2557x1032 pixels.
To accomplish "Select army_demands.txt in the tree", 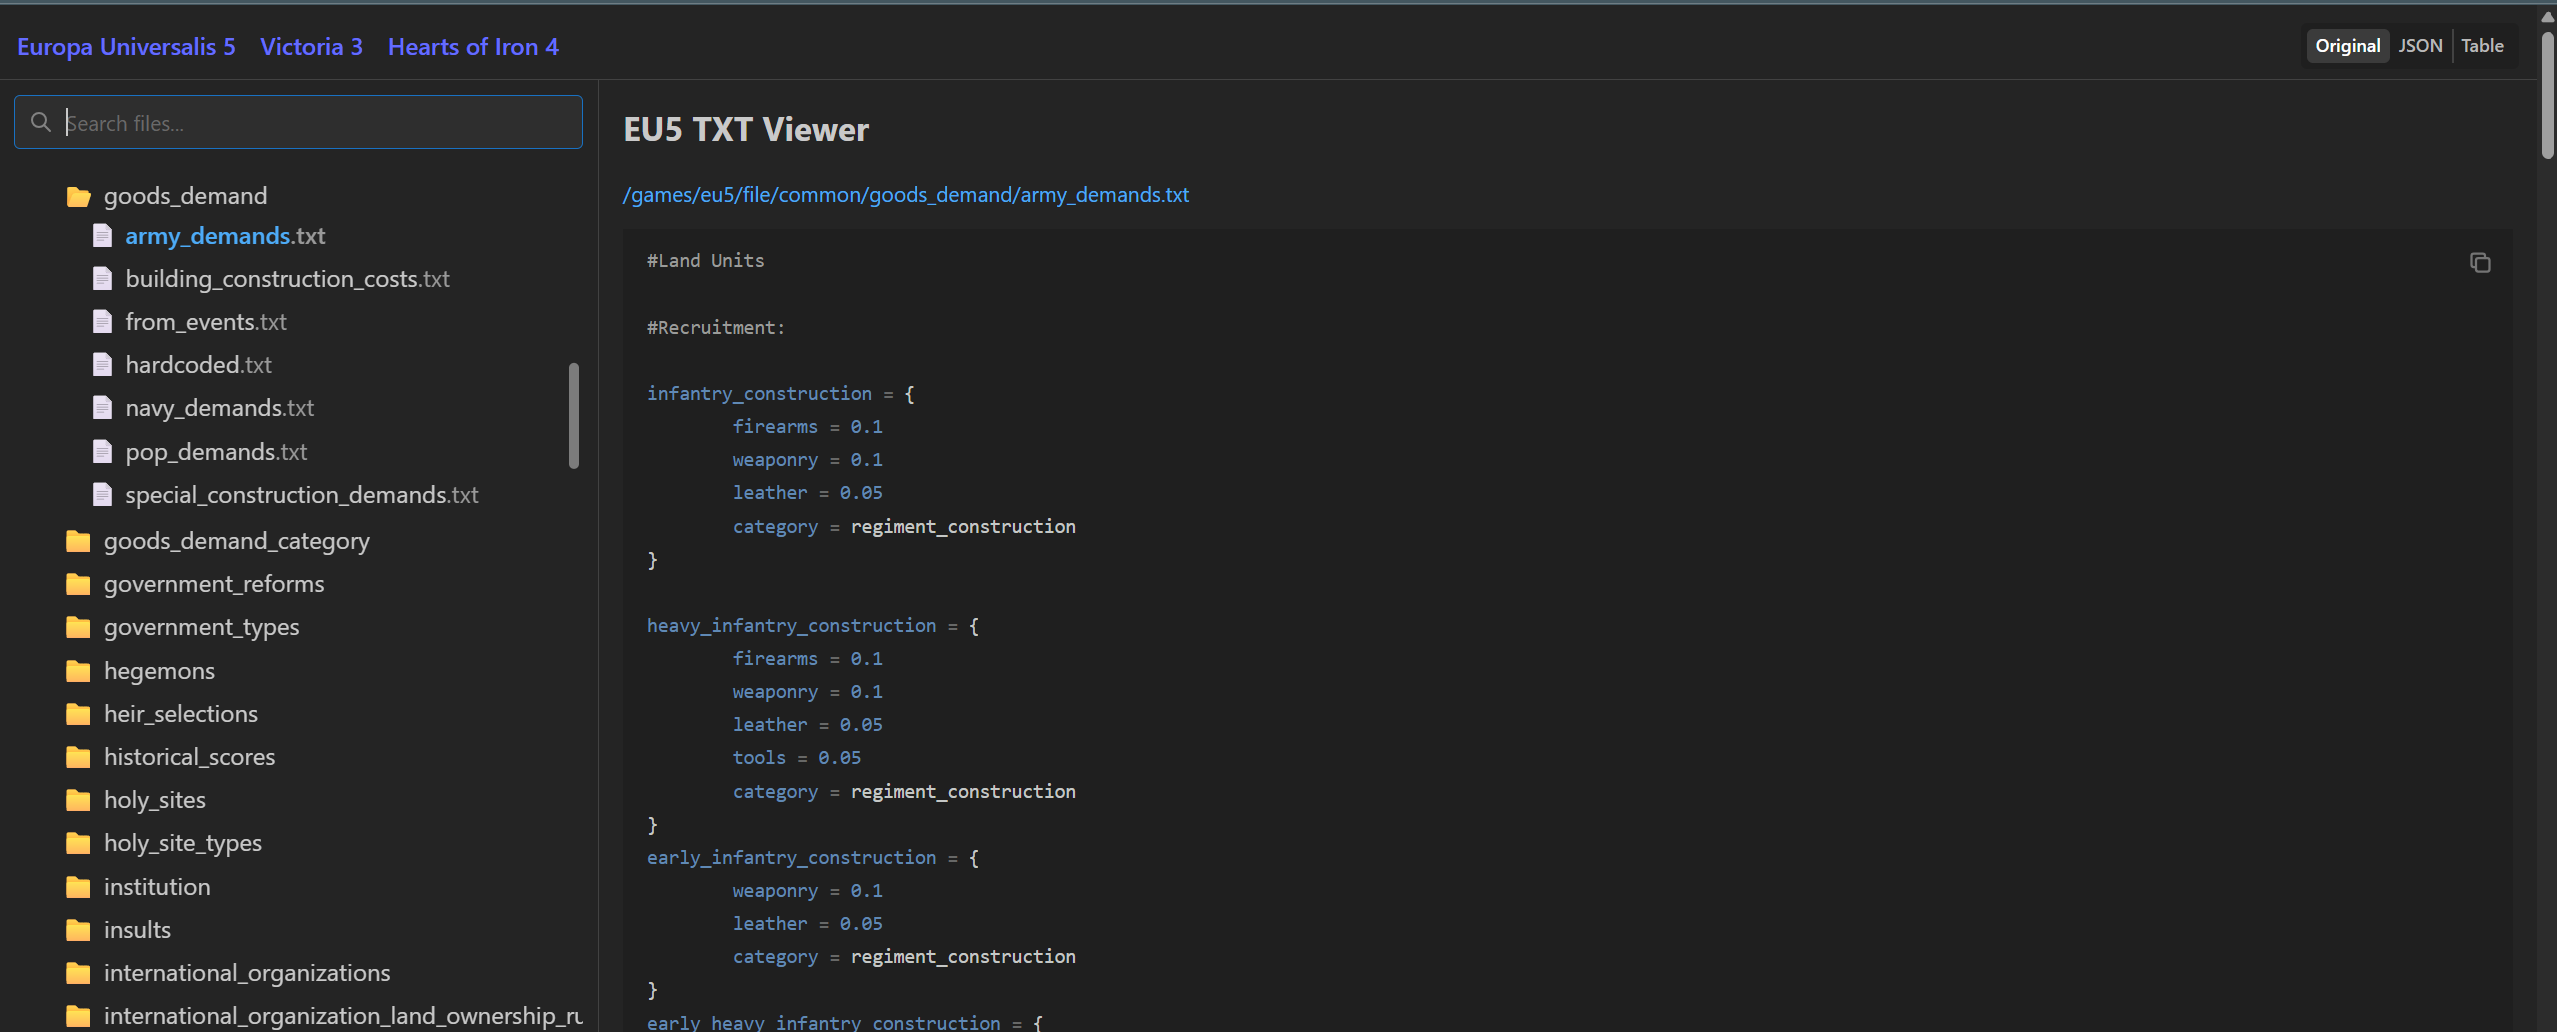I will [225, 236].
